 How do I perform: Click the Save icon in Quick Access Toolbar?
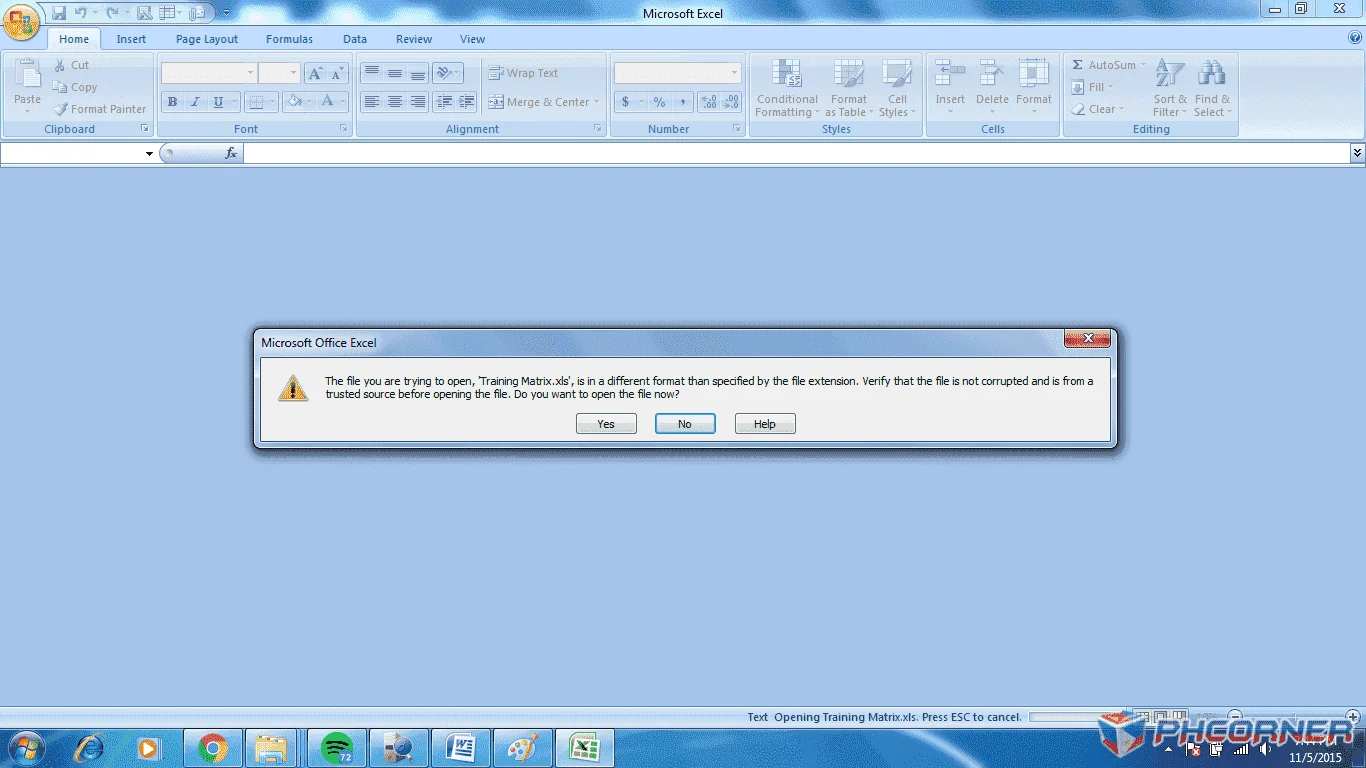[59, 13]
